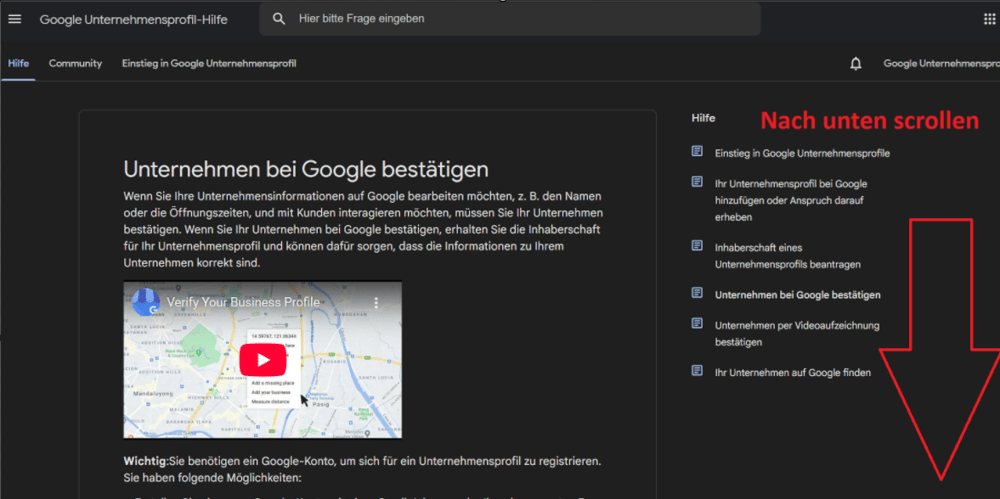The height and width of the screenshot is (499, 1000).
Task: Click the bold word Wichtig
Action: pyautogui.click(x=145, y=460)
